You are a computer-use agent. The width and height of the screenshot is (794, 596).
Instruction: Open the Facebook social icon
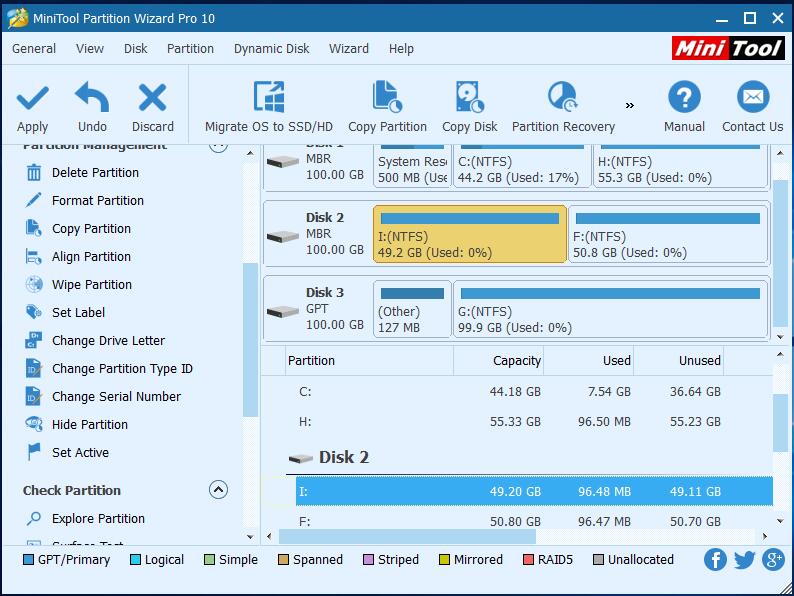[x=715, y=560]
